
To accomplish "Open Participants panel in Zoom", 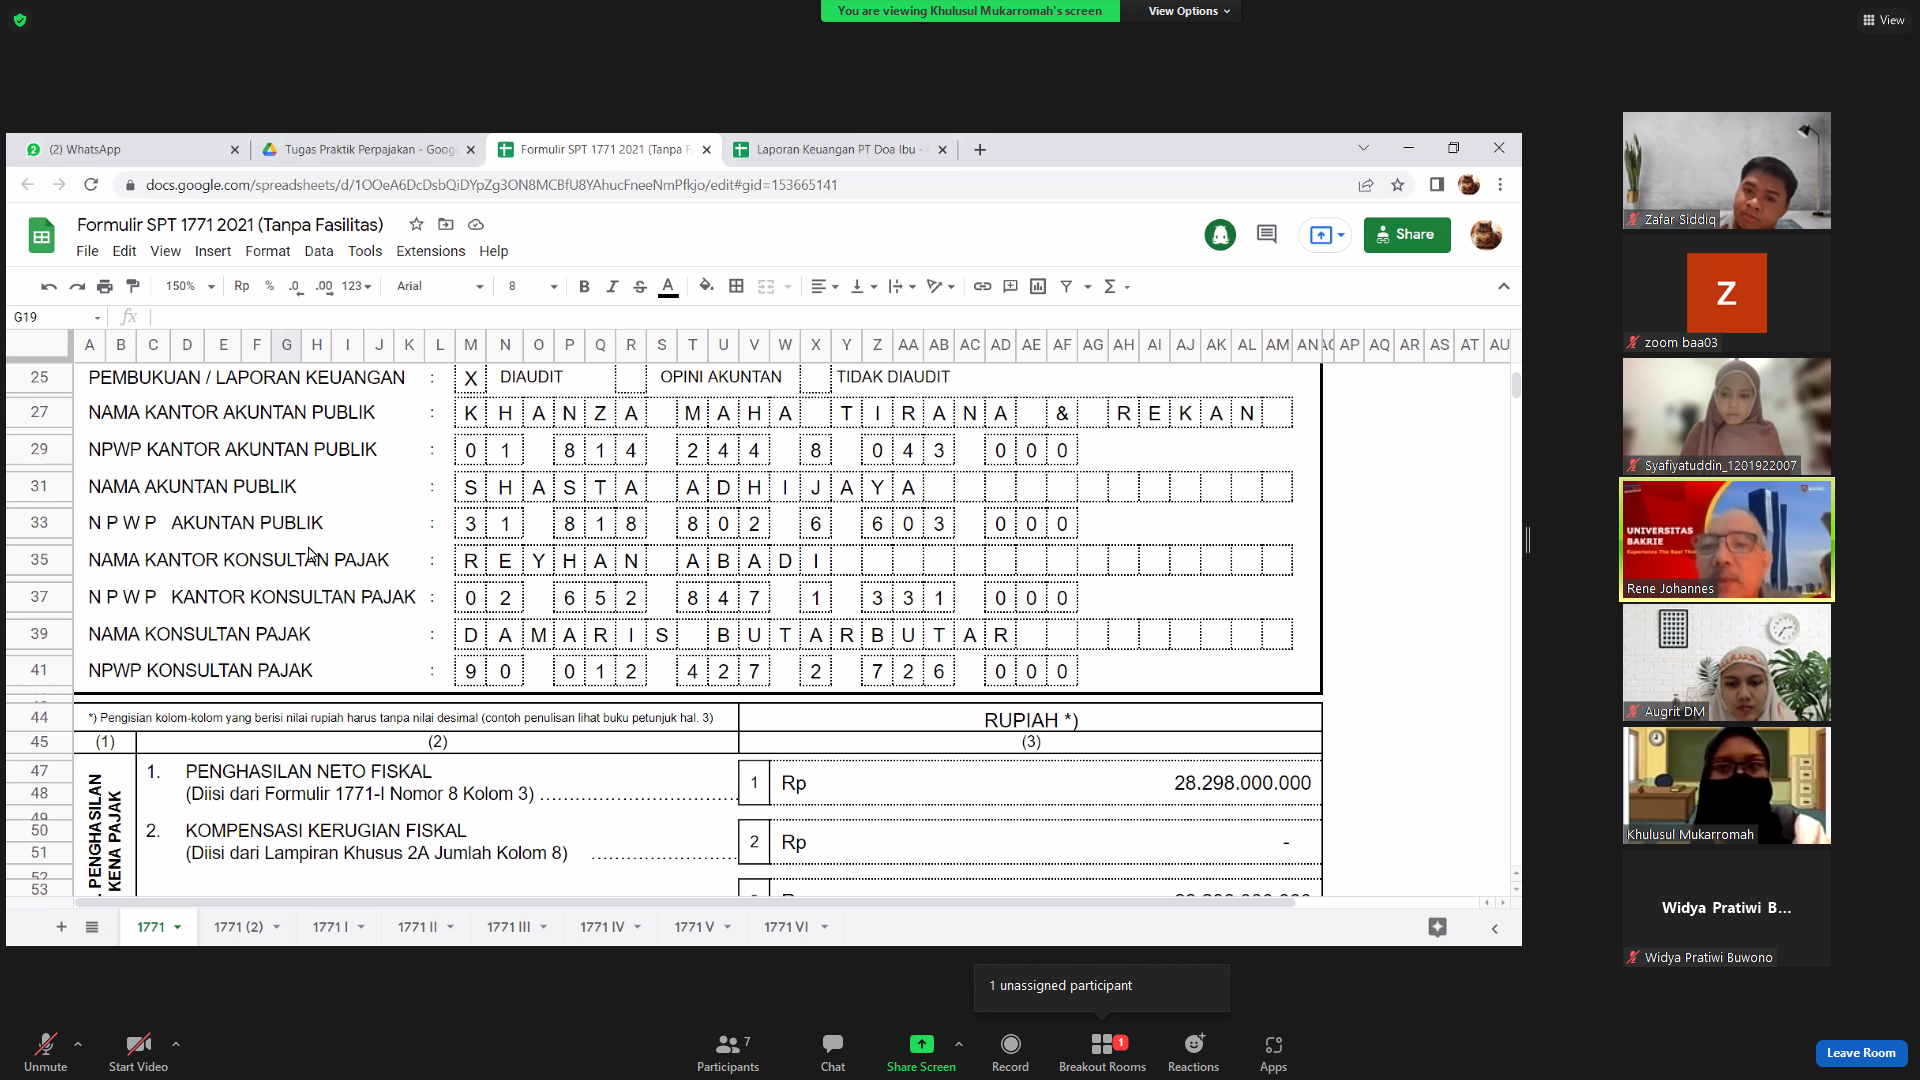I will pos(728,1052).
